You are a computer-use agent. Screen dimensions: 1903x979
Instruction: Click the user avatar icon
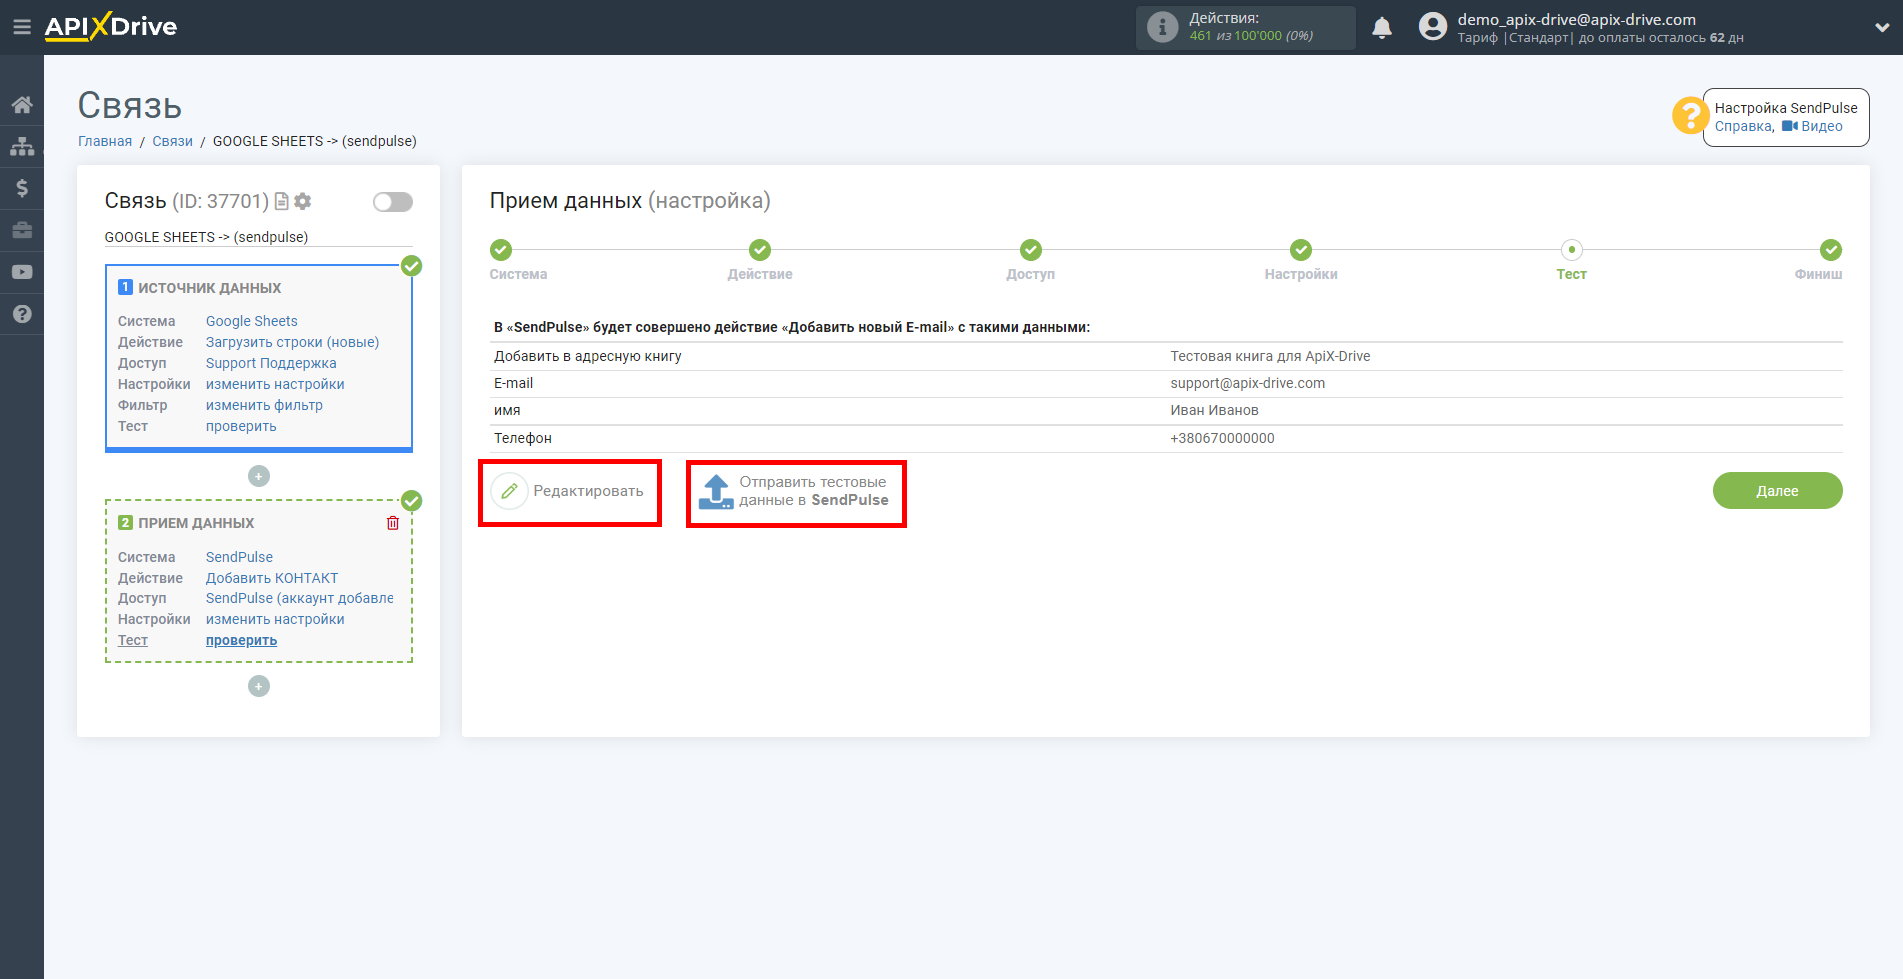tap(1433, 27)
